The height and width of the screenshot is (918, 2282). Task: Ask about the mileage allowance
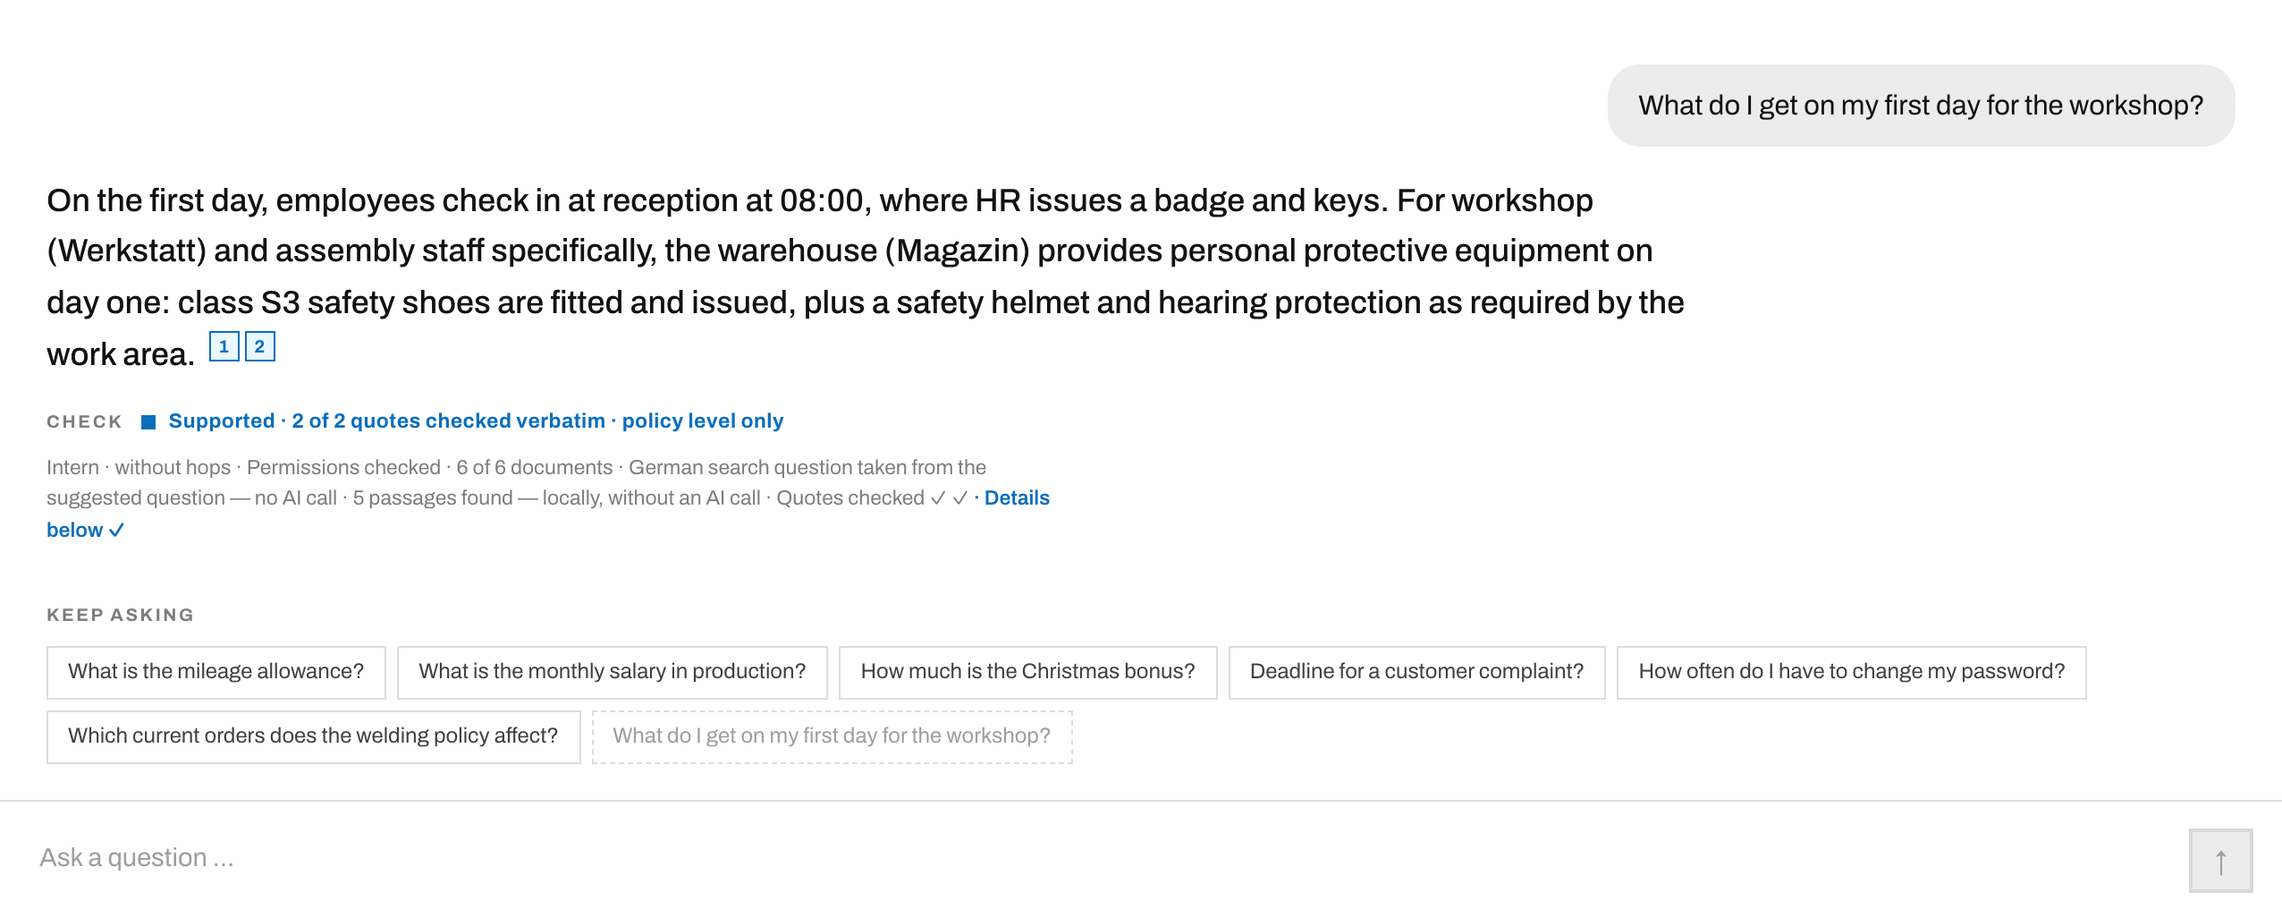216,672
